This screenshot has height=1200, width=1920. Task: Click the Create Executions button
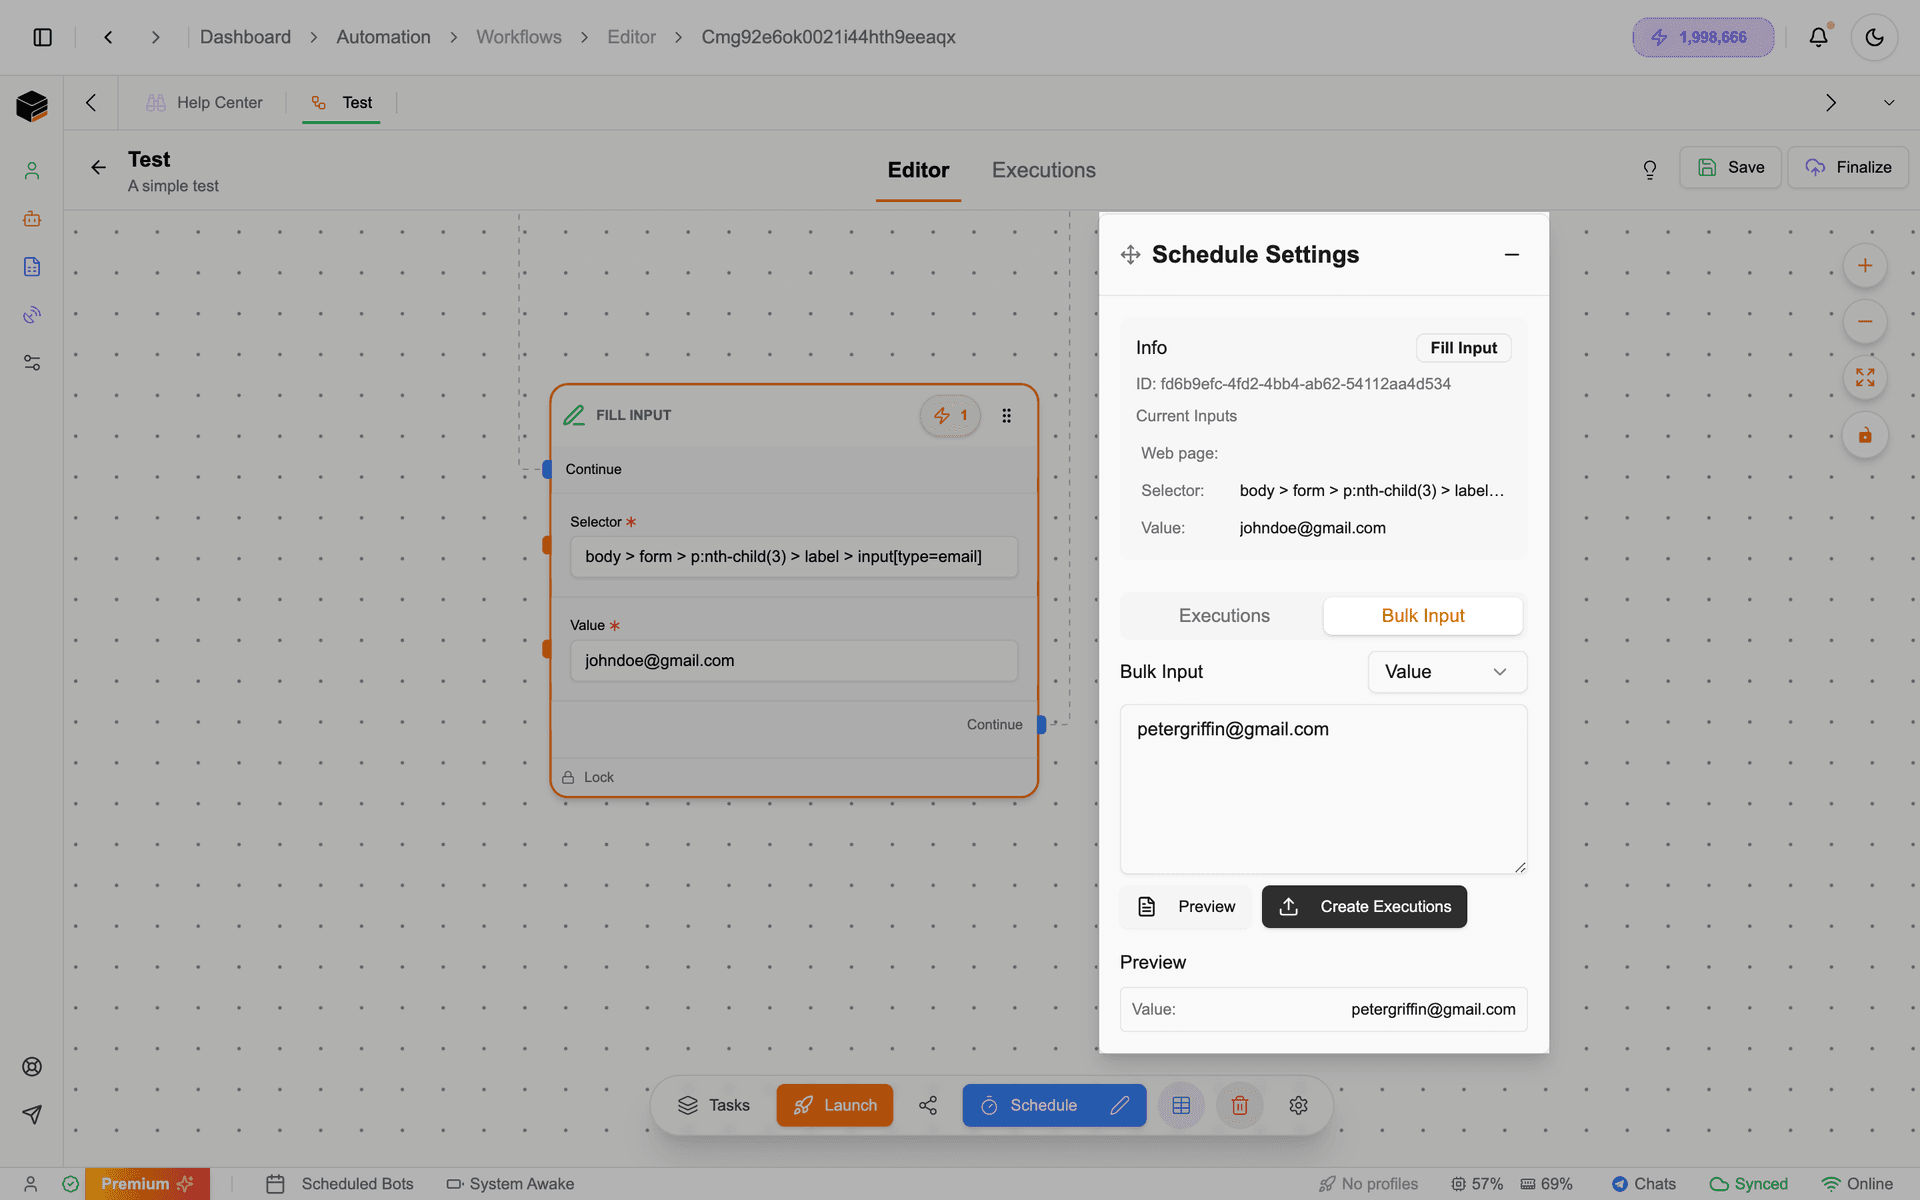tap(1364, 906)
